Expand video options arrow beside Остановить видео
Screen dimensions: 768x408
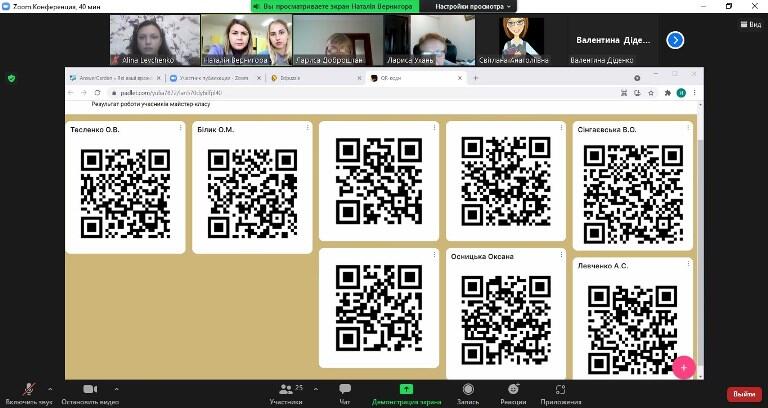(117, 389)
